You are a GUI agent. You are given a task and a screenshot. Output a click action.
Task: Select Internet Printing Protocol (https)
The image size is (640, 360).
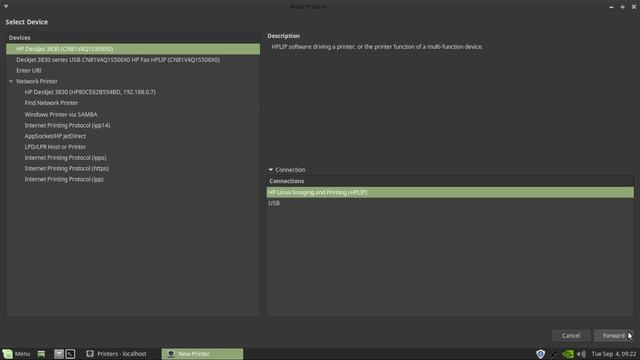[133, 168]
